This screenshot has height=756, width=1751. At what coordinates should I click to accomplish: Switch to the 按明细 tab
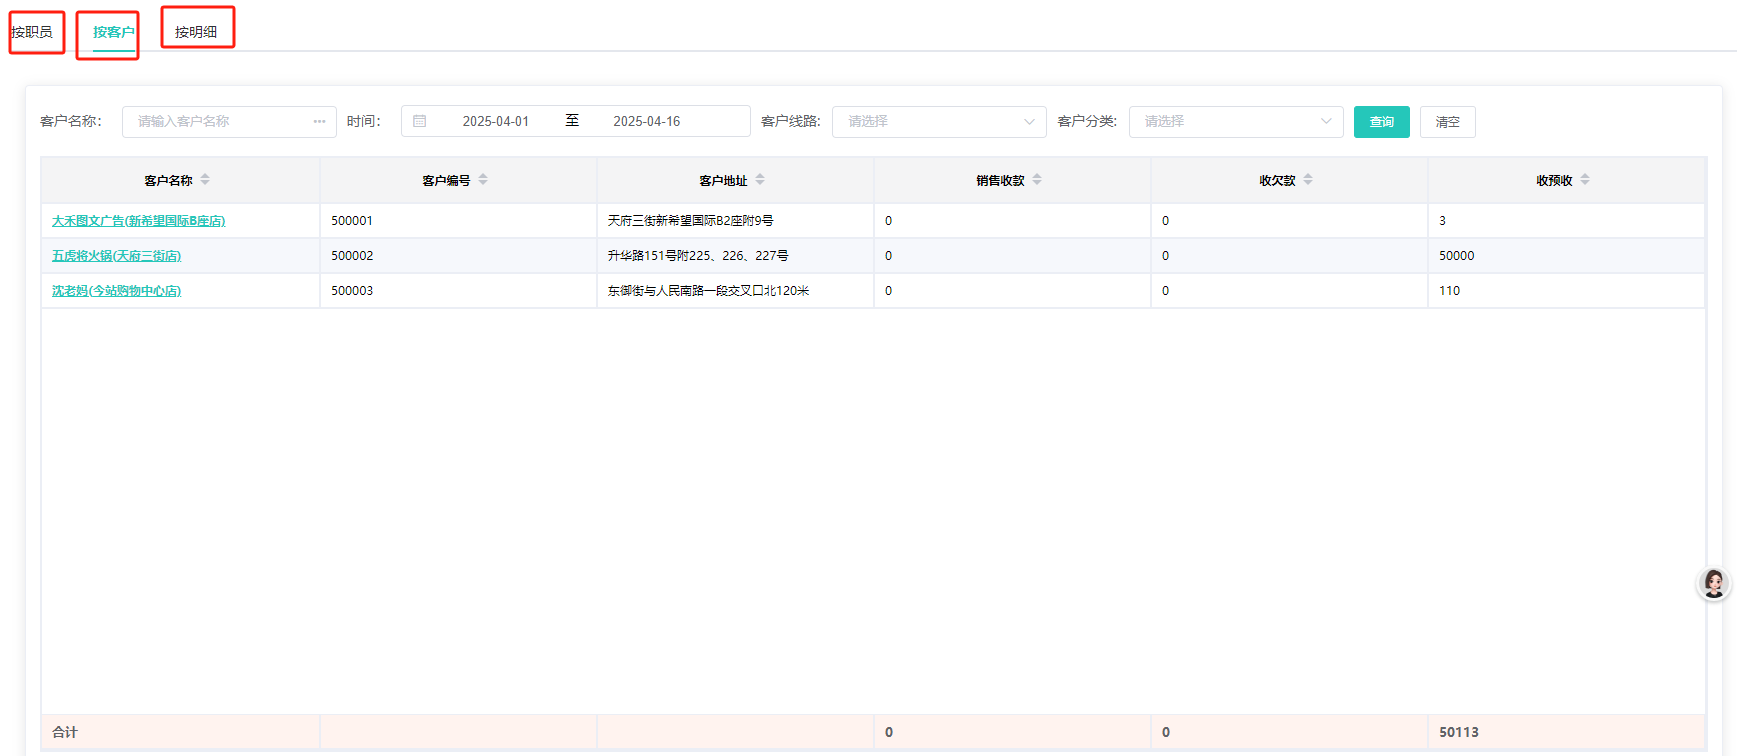[x=196, y=32]
